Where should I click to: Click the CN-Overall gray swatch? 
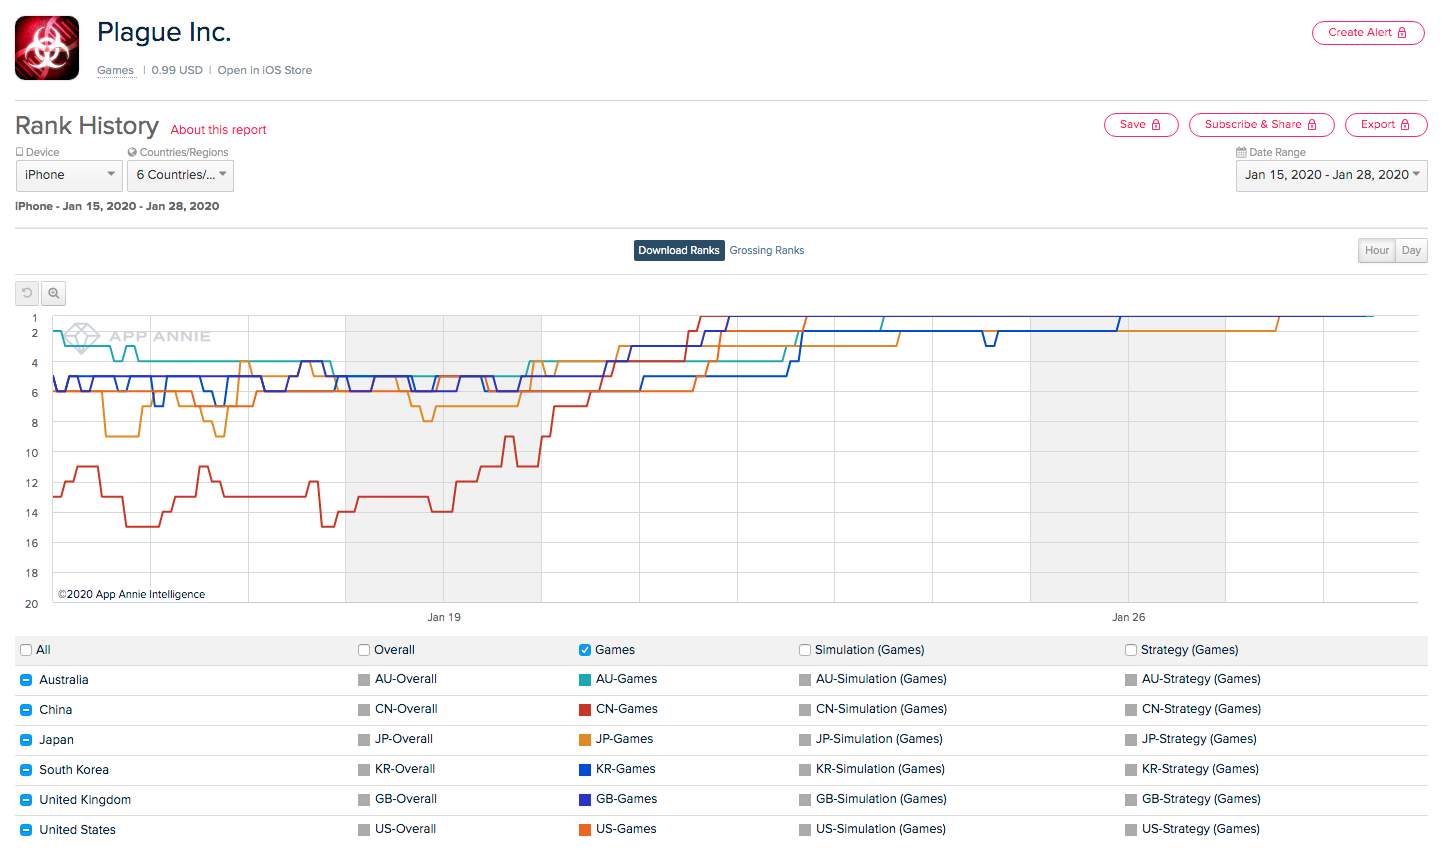click(x=364, y=710)
